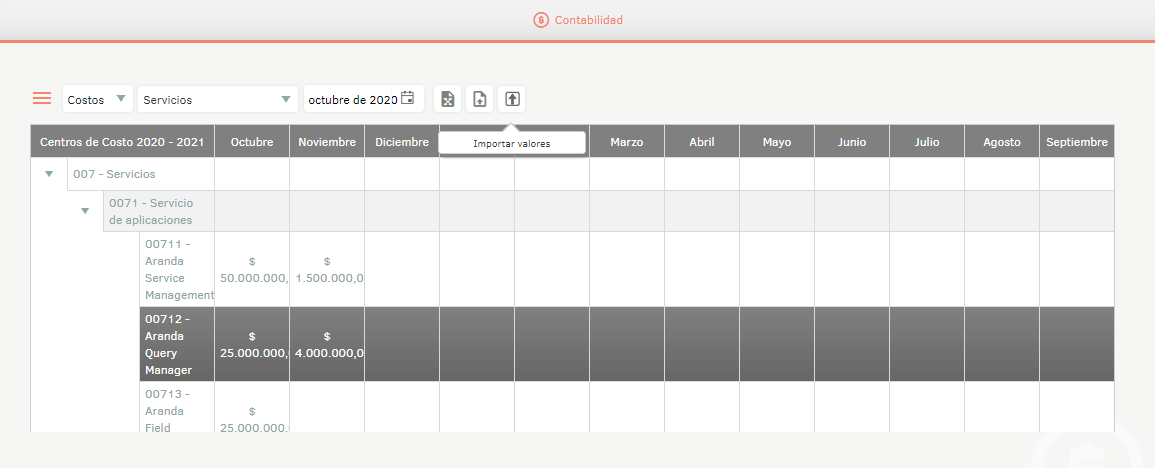Click the Octubre column header
The image size is (1168, 468).
pos(252,142)
